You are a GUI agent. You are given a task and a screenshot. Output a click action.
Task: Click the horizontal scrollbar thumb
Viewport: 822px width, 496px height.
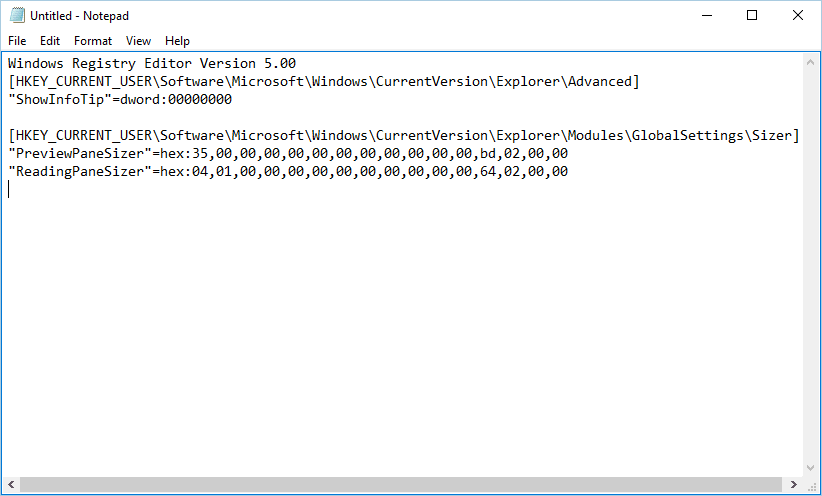point(401,484)
